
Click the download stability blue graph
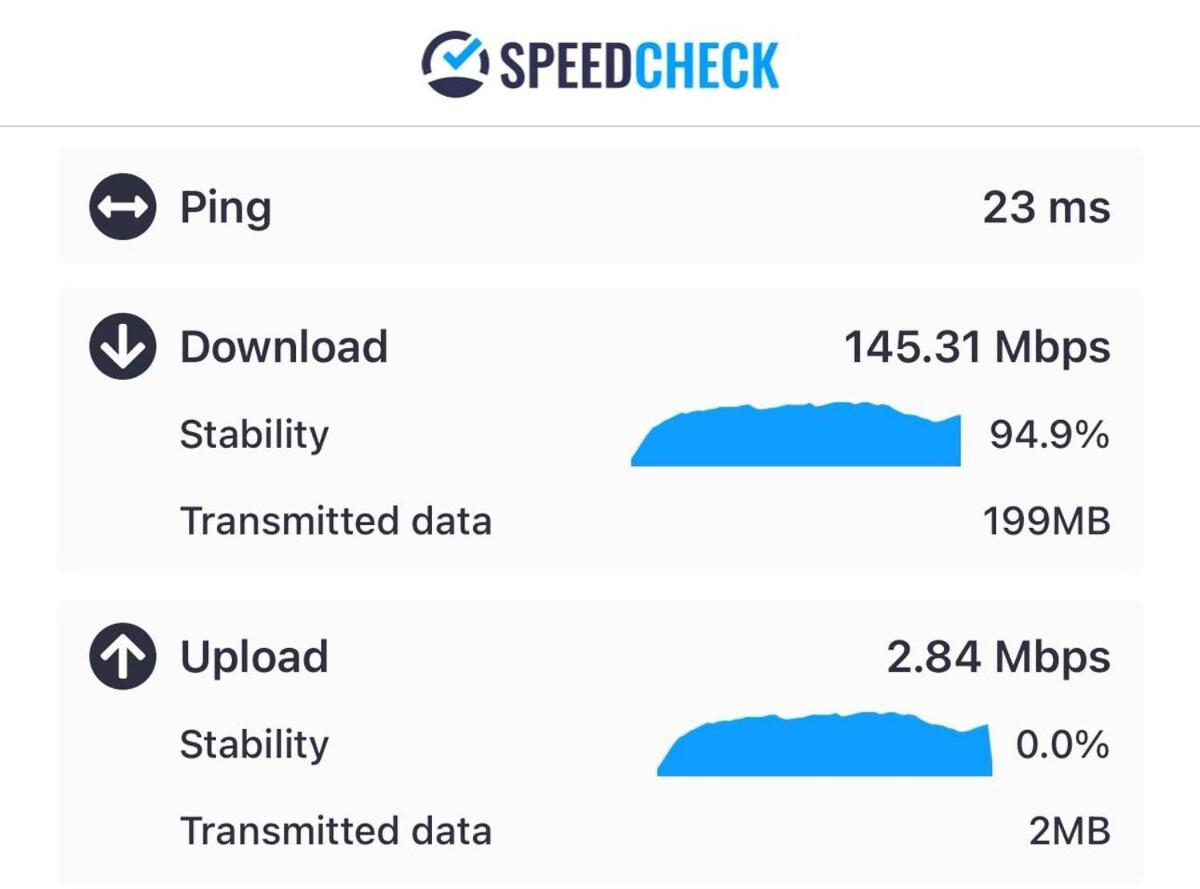[796, 434]
